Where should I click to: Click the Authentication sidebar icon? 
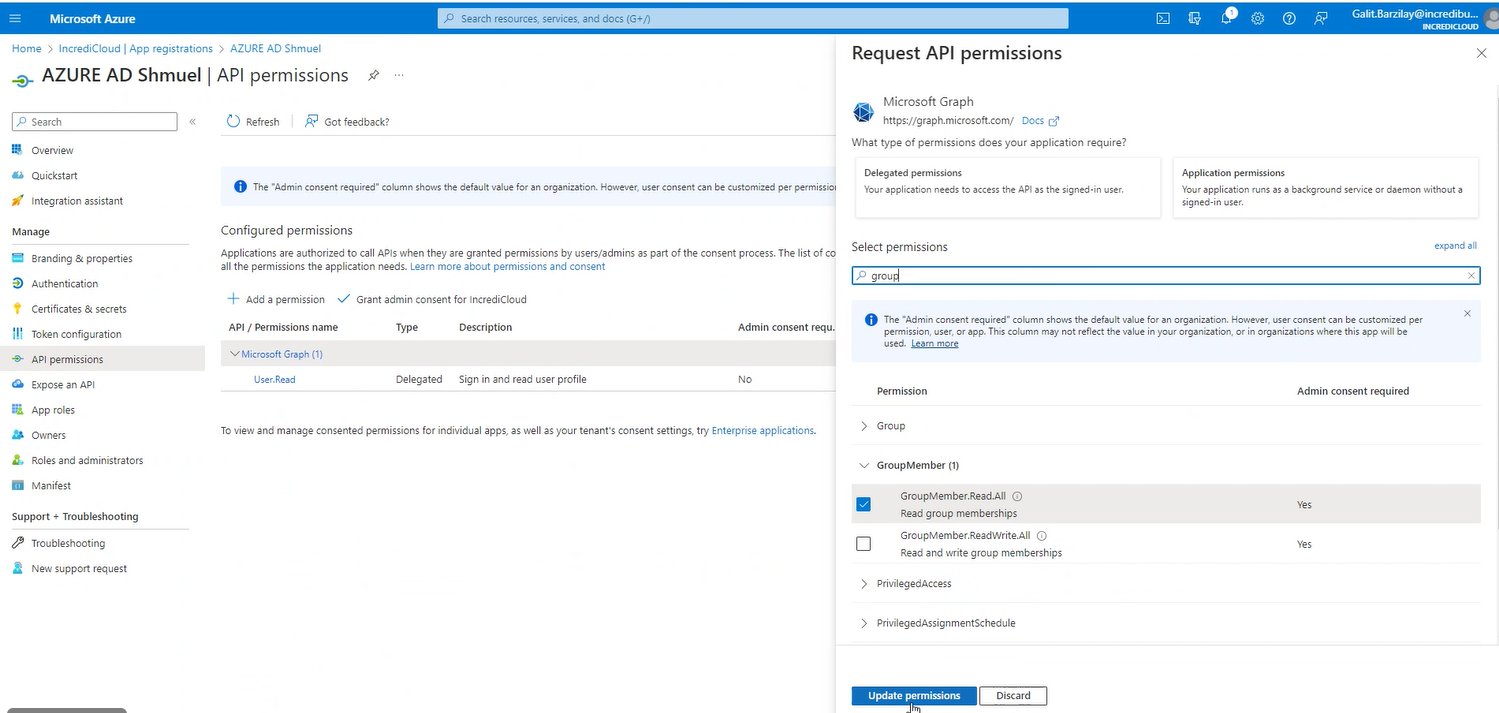pos(18,283)
